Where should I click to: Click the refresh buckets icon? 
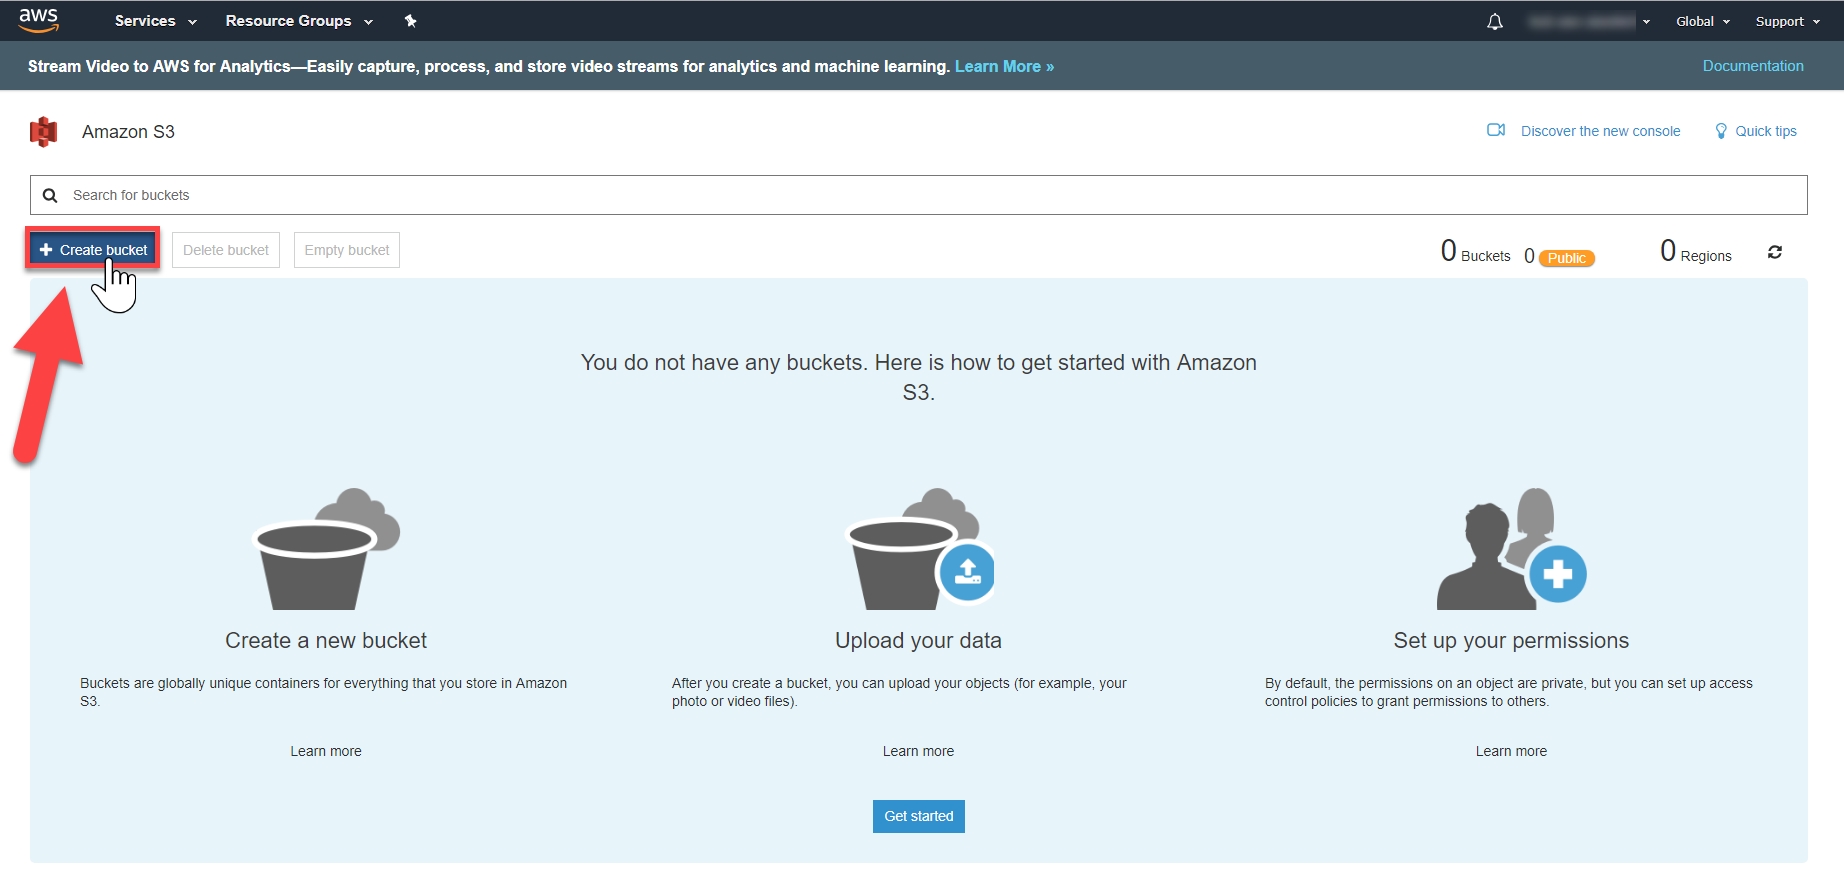pyautogui.click(x=1774, y=253)
